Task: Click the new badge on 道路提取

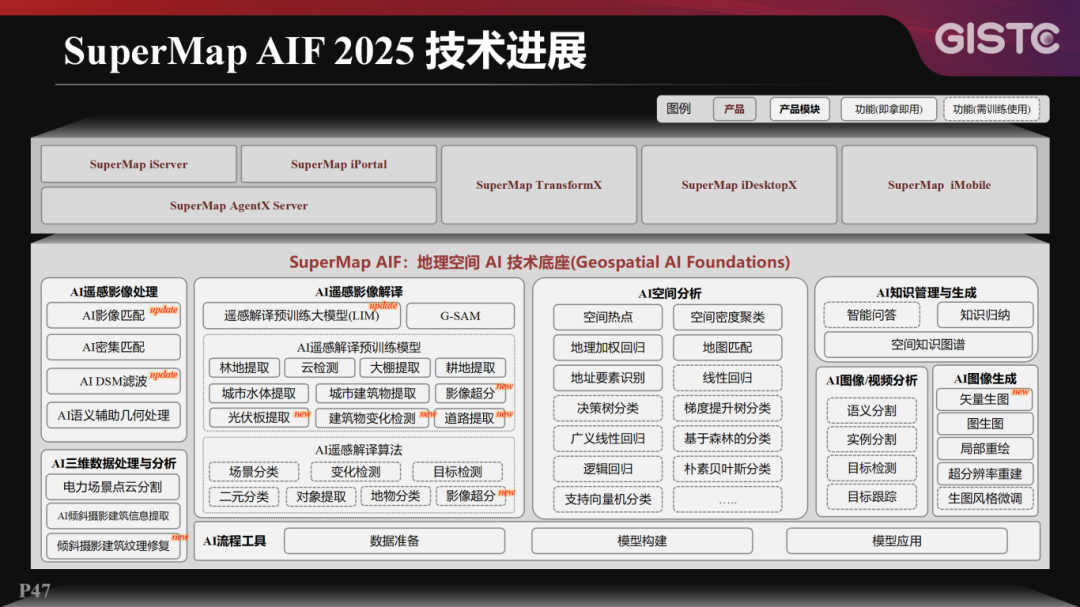Action: (x=503, y=412)
